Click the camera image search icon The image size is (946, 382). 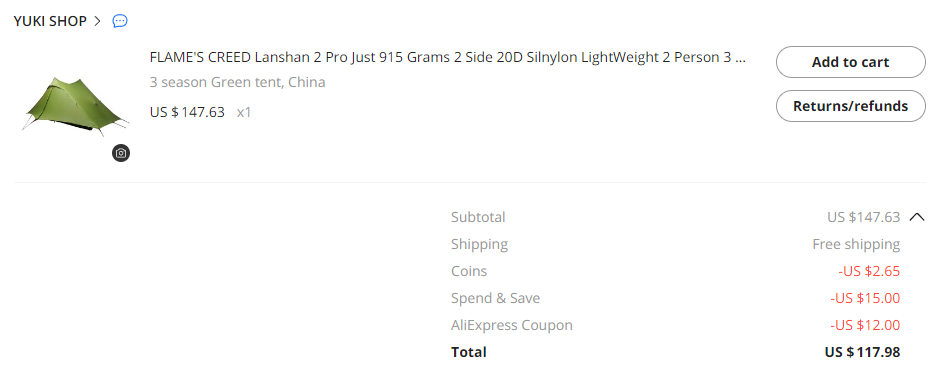click(121, 153)
